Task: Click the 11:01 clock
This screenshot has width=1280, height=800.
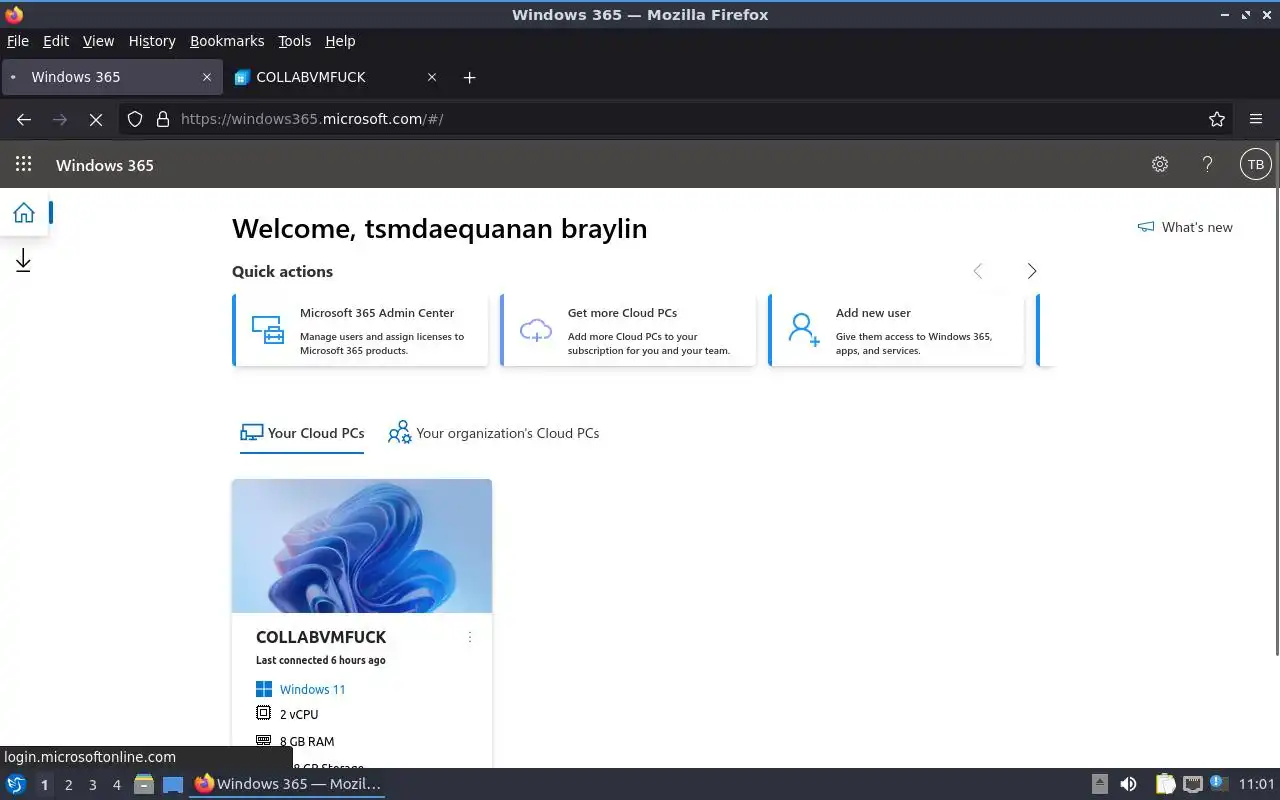Action: tap(1257, 784)
